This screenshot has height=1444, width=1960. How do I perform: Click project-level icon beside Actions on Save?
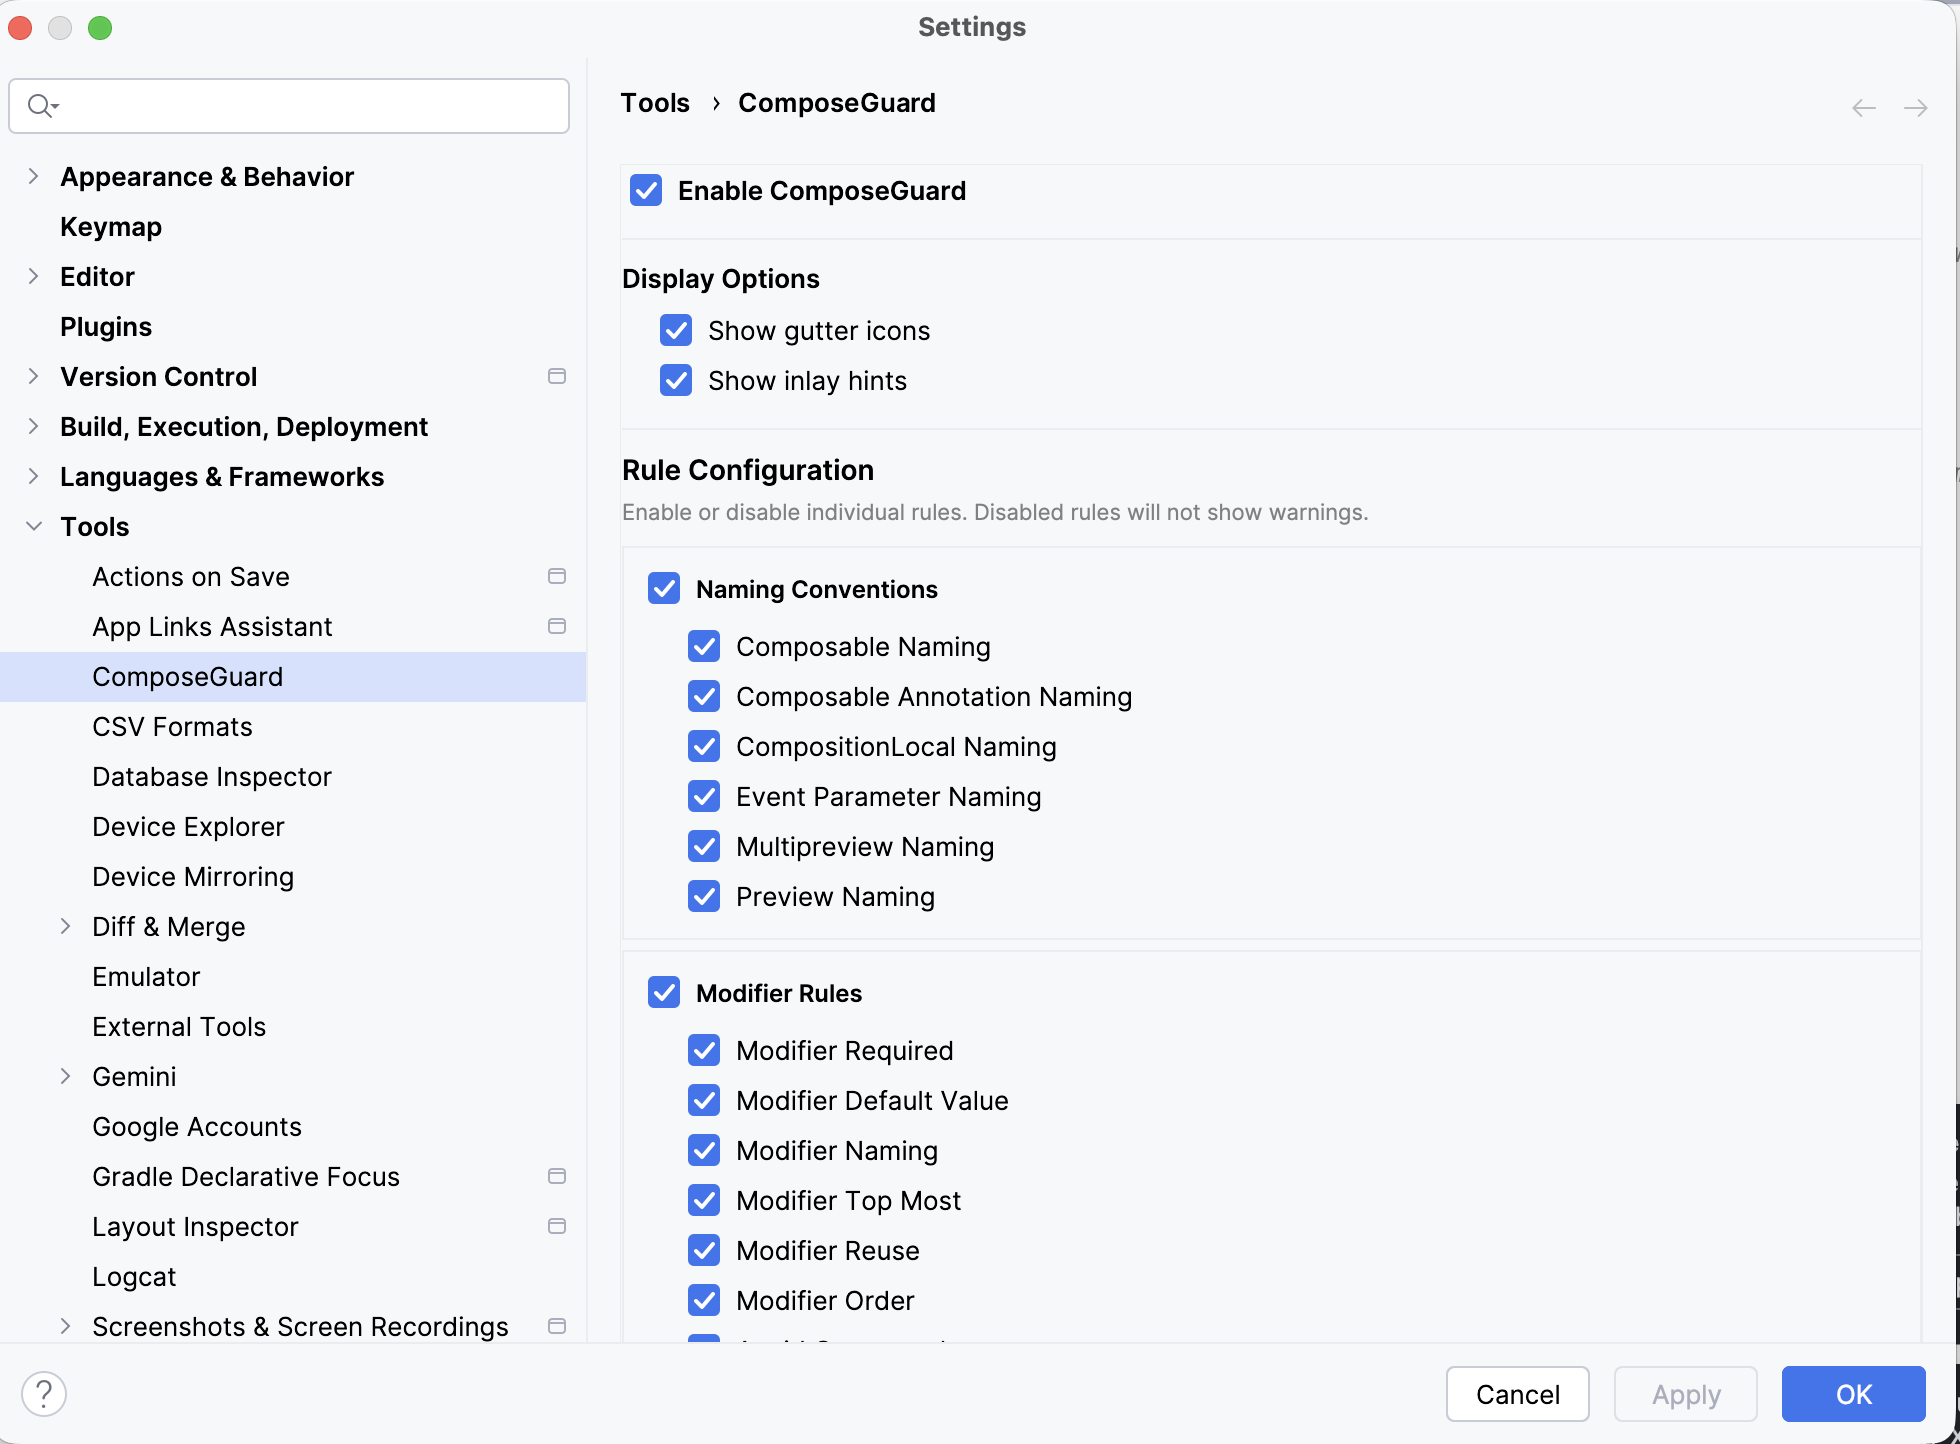point(557,576)
